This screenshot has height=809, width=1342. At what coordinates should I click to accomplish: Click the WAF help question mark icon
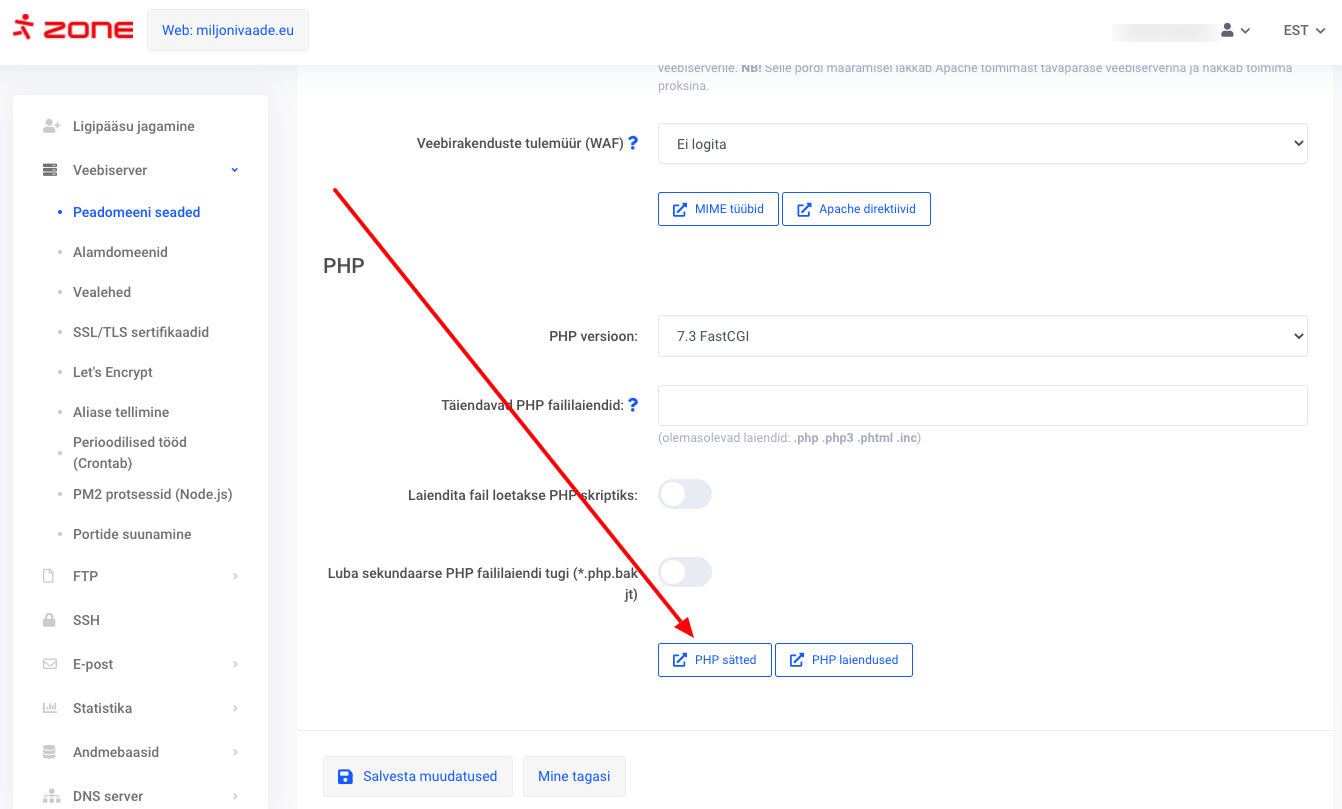tap(633, 143)
